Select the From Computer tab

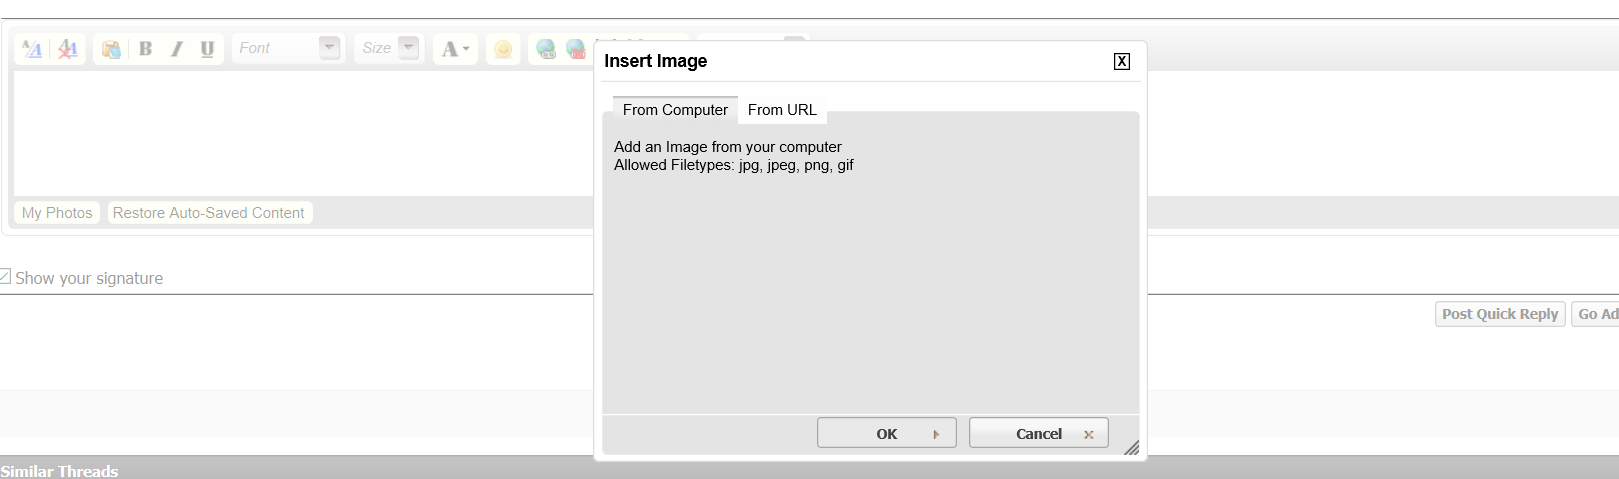click(x=675, y=110)
